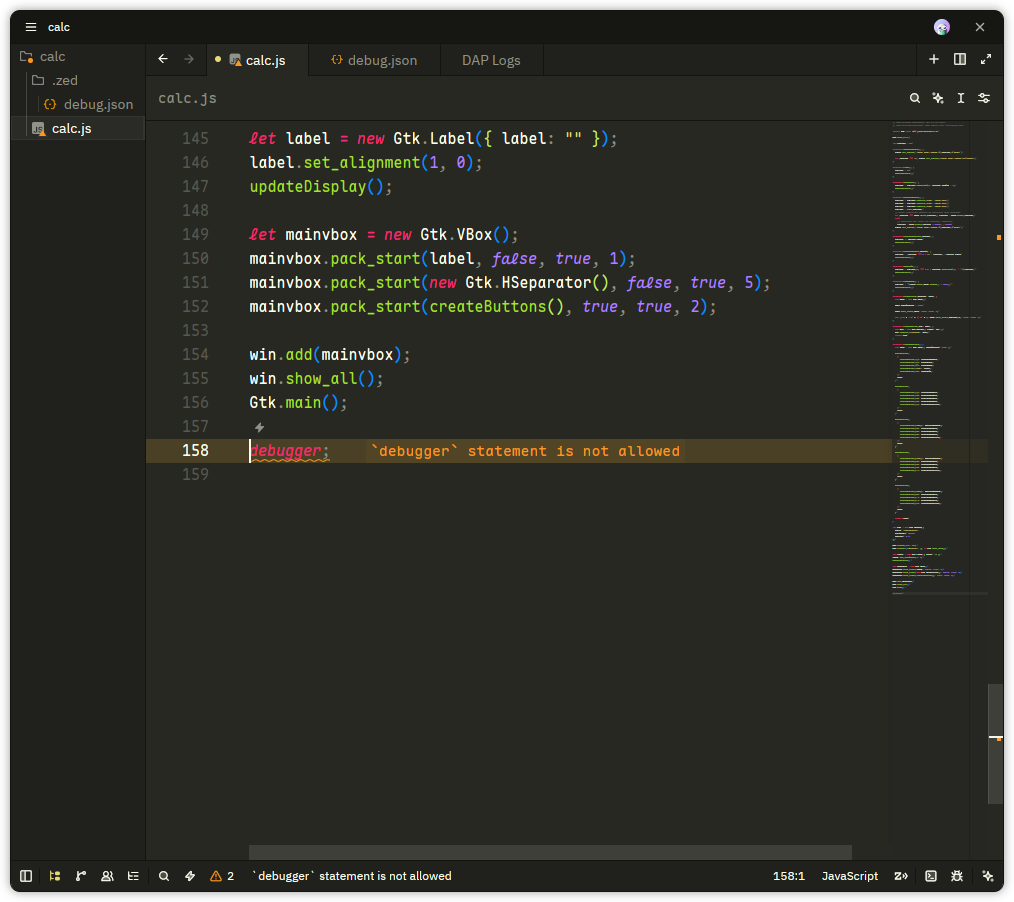Toggle the debugger bug panel
The width and height of the screenshot is (1014, 902).
(957, 875)
